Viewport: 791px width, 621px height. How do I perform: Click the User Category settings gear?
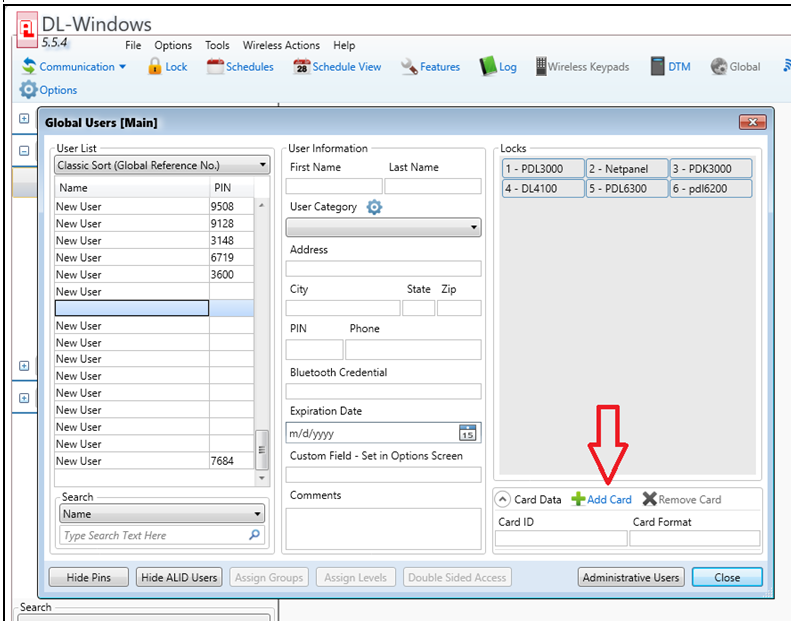click(x=374, y=207)
